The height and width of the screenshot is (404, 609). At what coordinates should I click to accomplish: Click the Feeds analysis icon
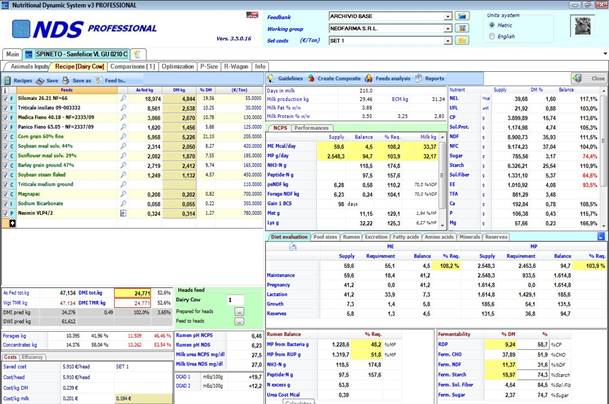pyautogui.click(x=369, y=78)
